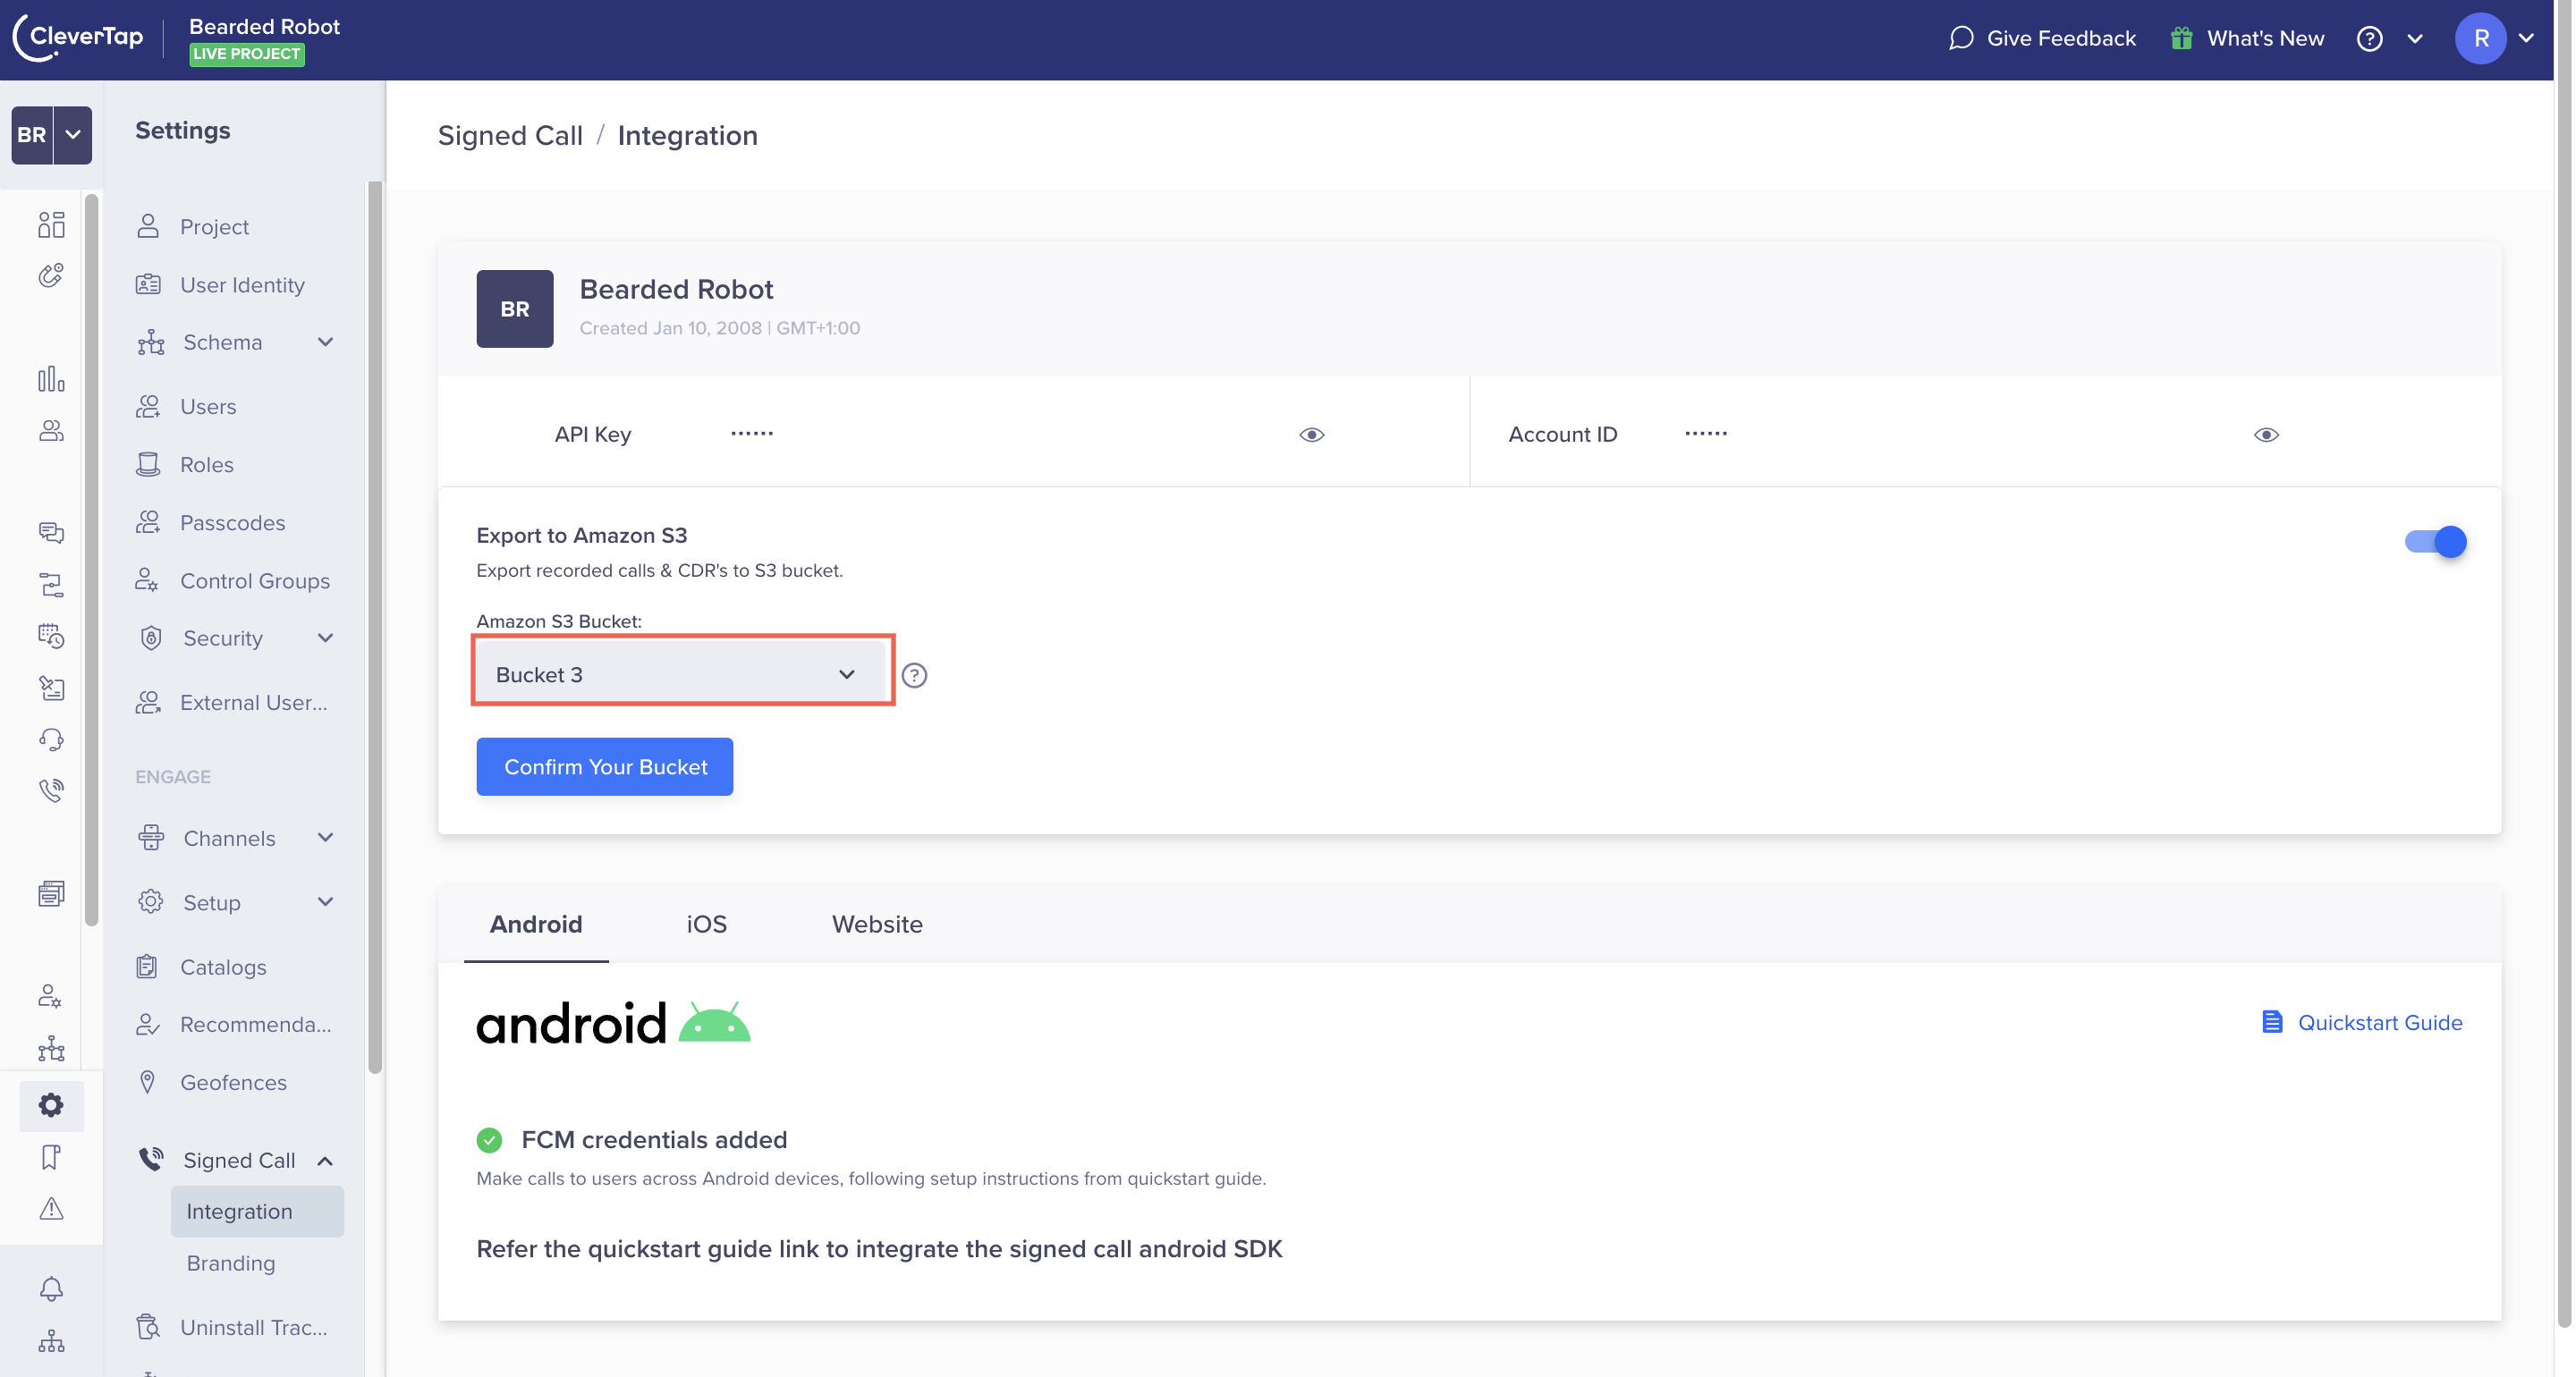This screenshot has width=2576, height=1377.
Task: Open the Branding submenu item
Action: pyautogui.click(x=231, y=1263)
